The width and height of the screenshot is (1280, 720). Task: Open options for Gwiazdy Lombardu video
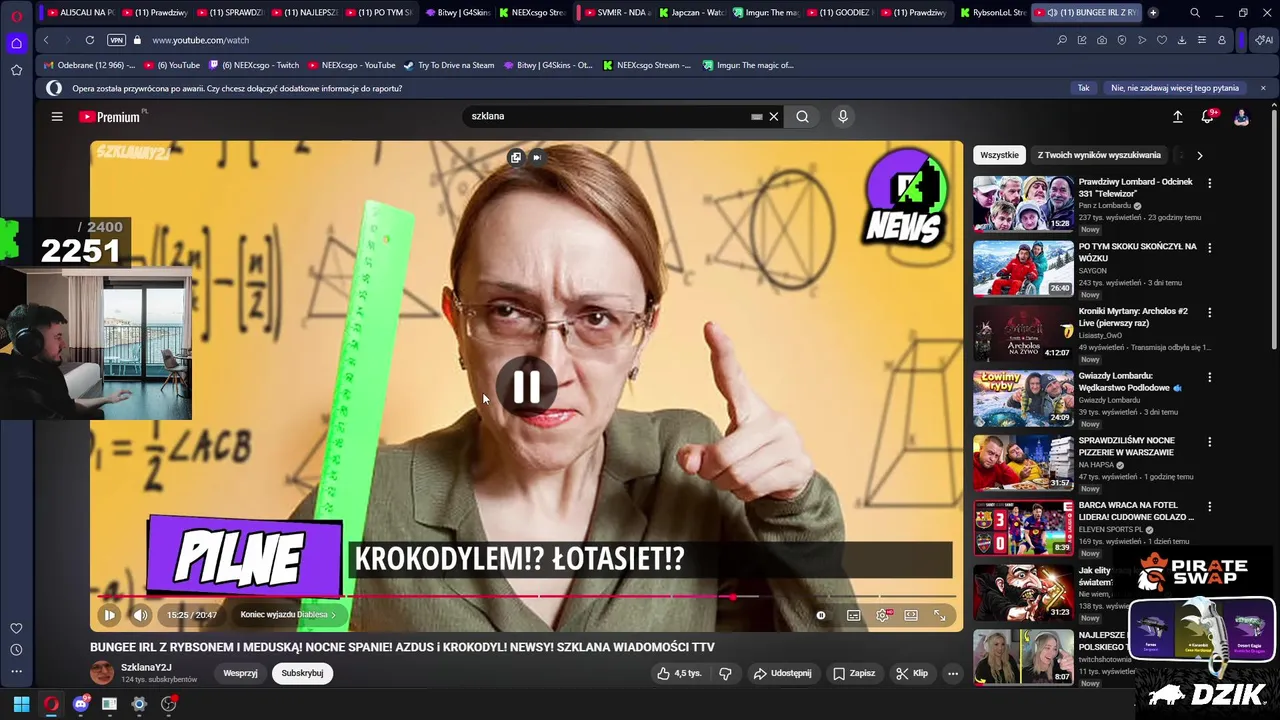(1209, 378)
